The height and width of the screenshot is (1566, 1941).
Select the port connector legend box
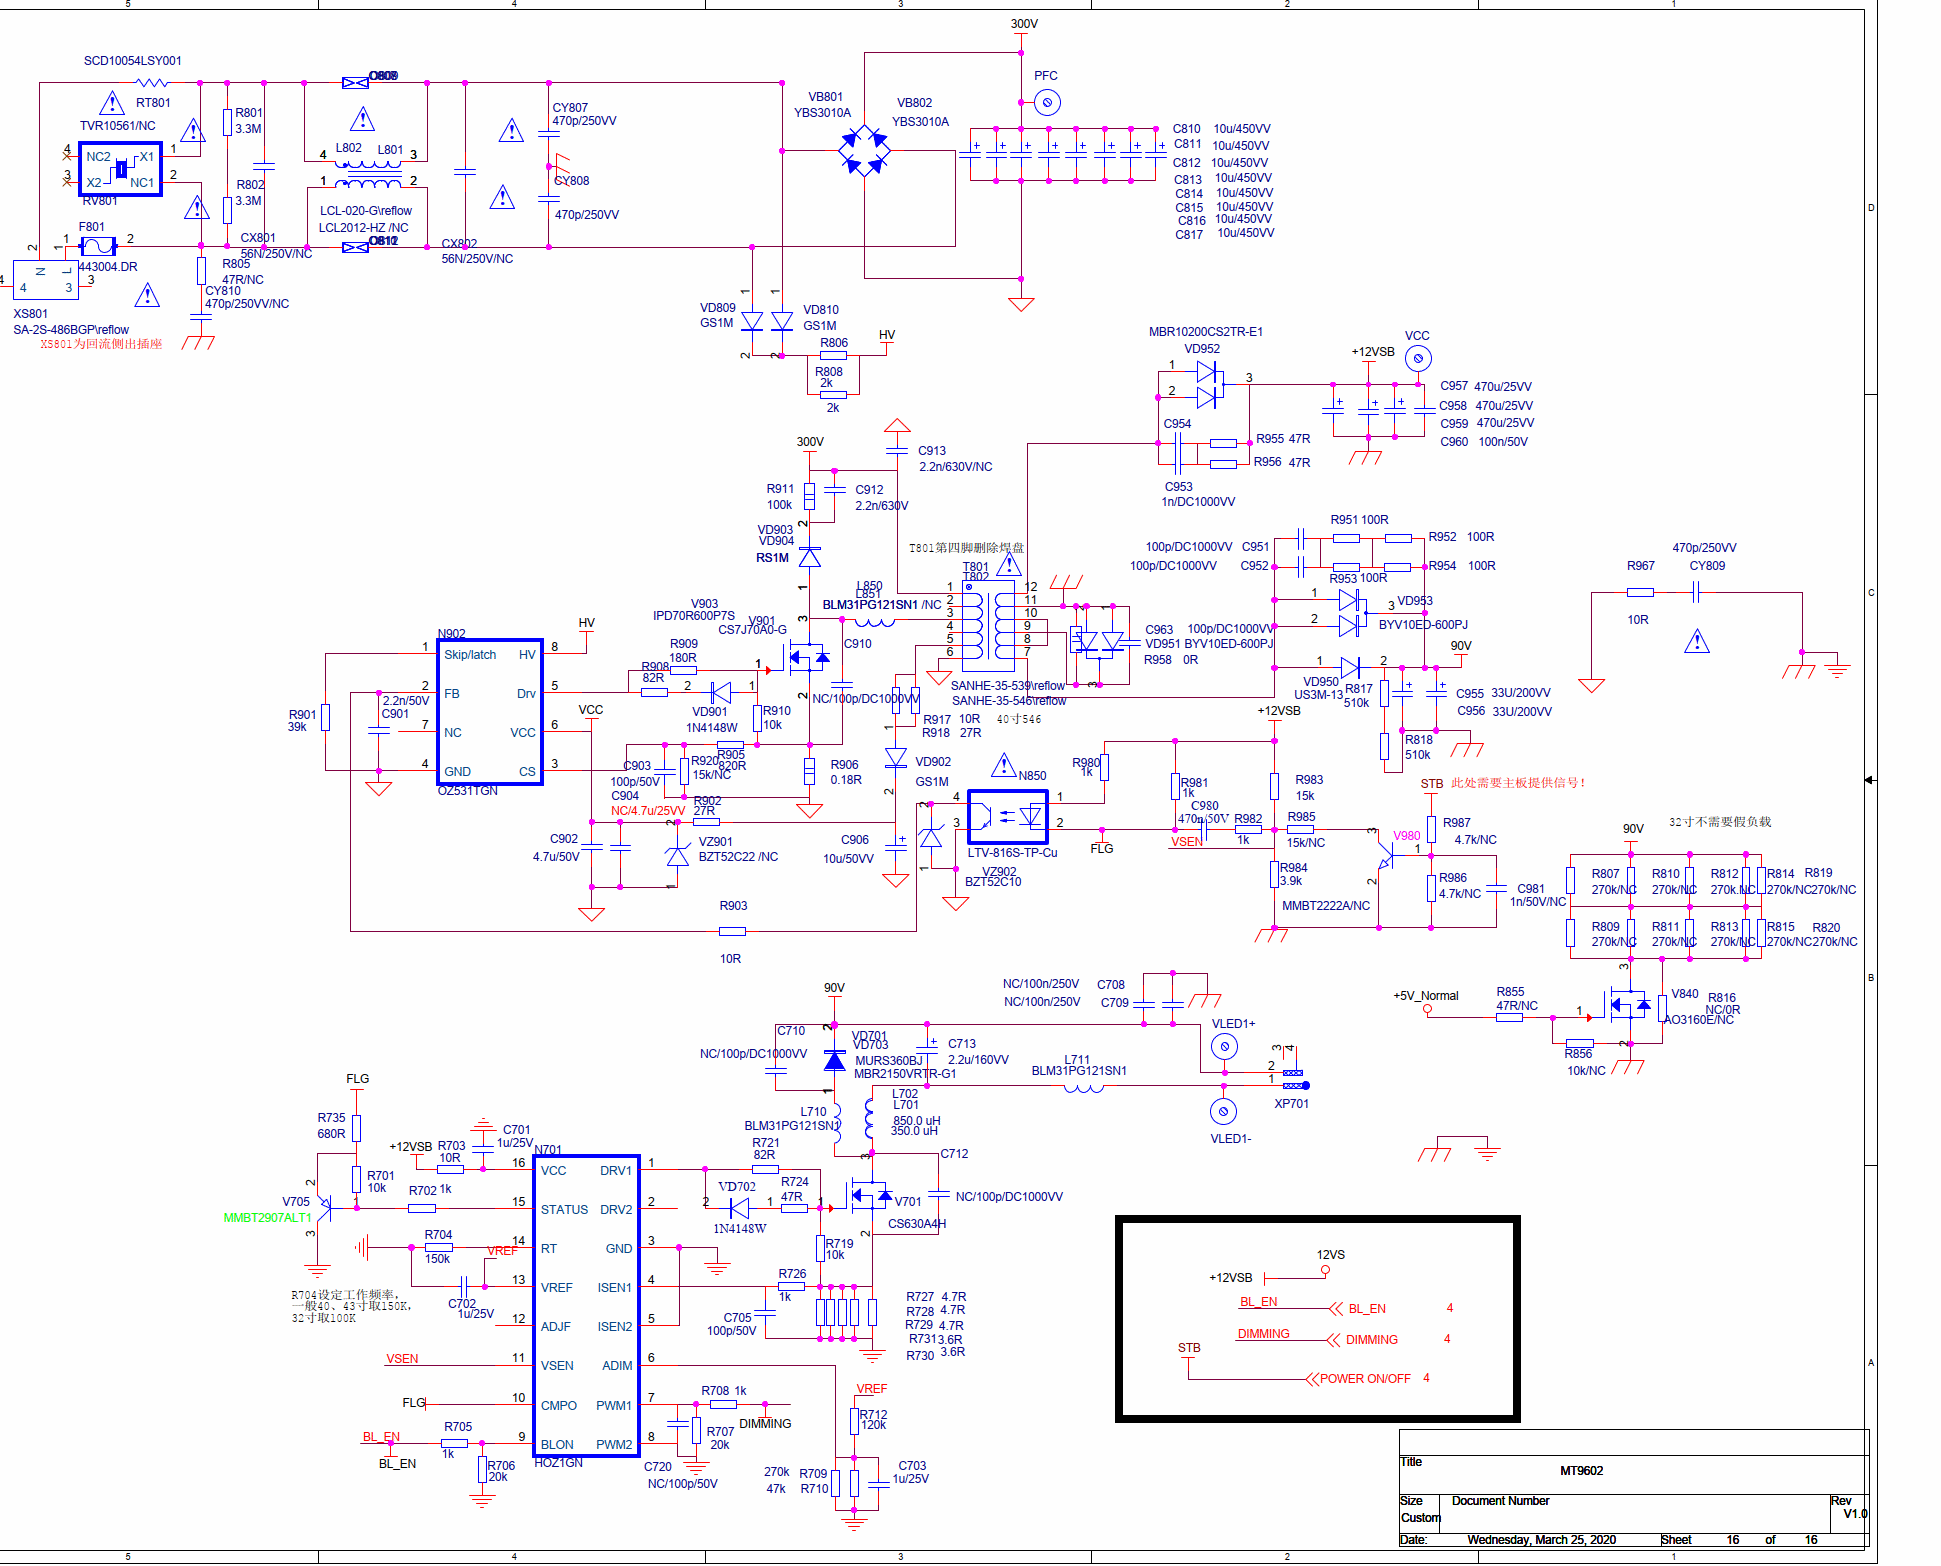click(1317, 1318)
